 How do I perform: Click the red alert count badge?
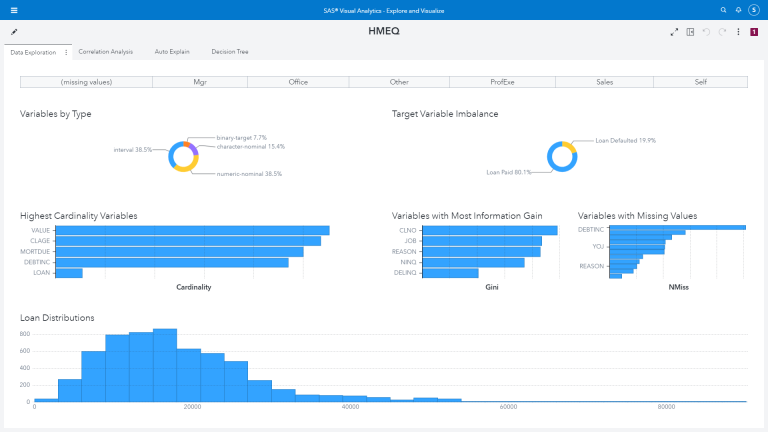point(753,32)
